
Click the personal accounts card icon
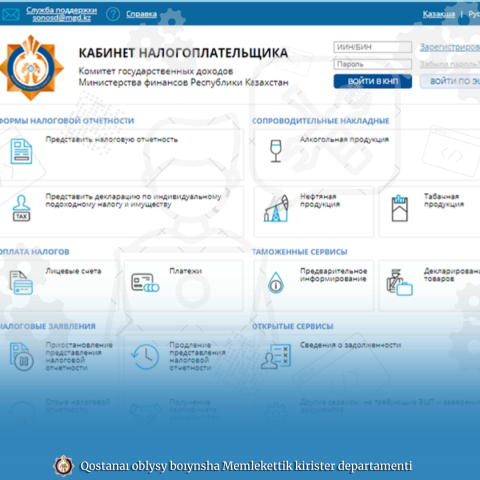[x=21, y=283]
